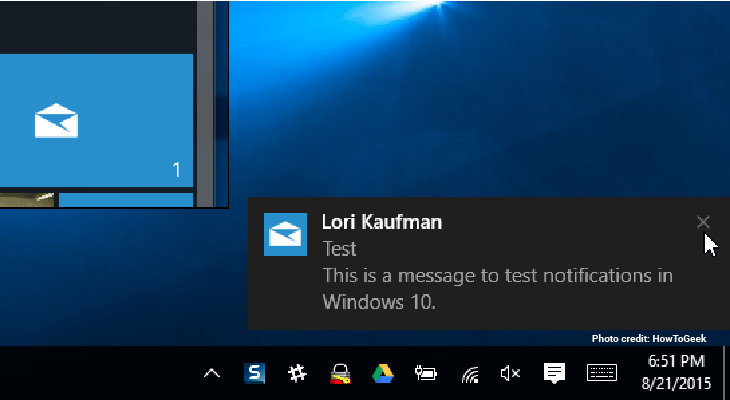The width and height of the screenshot is (730, 400).
Task: Click the notification subject "Test"
Action: pyautogui.click(x=339, y=249)
